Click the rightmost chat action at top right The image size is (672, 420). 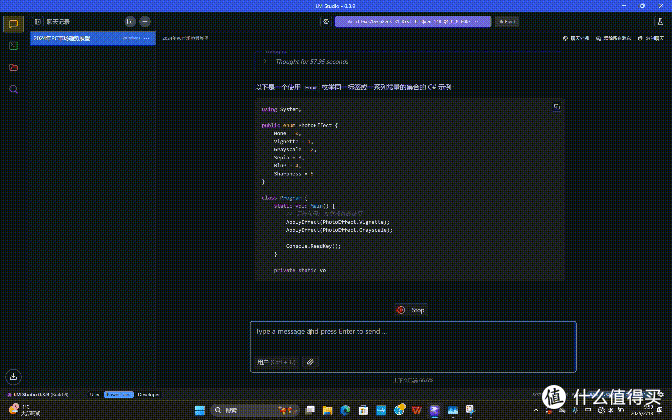651,38
